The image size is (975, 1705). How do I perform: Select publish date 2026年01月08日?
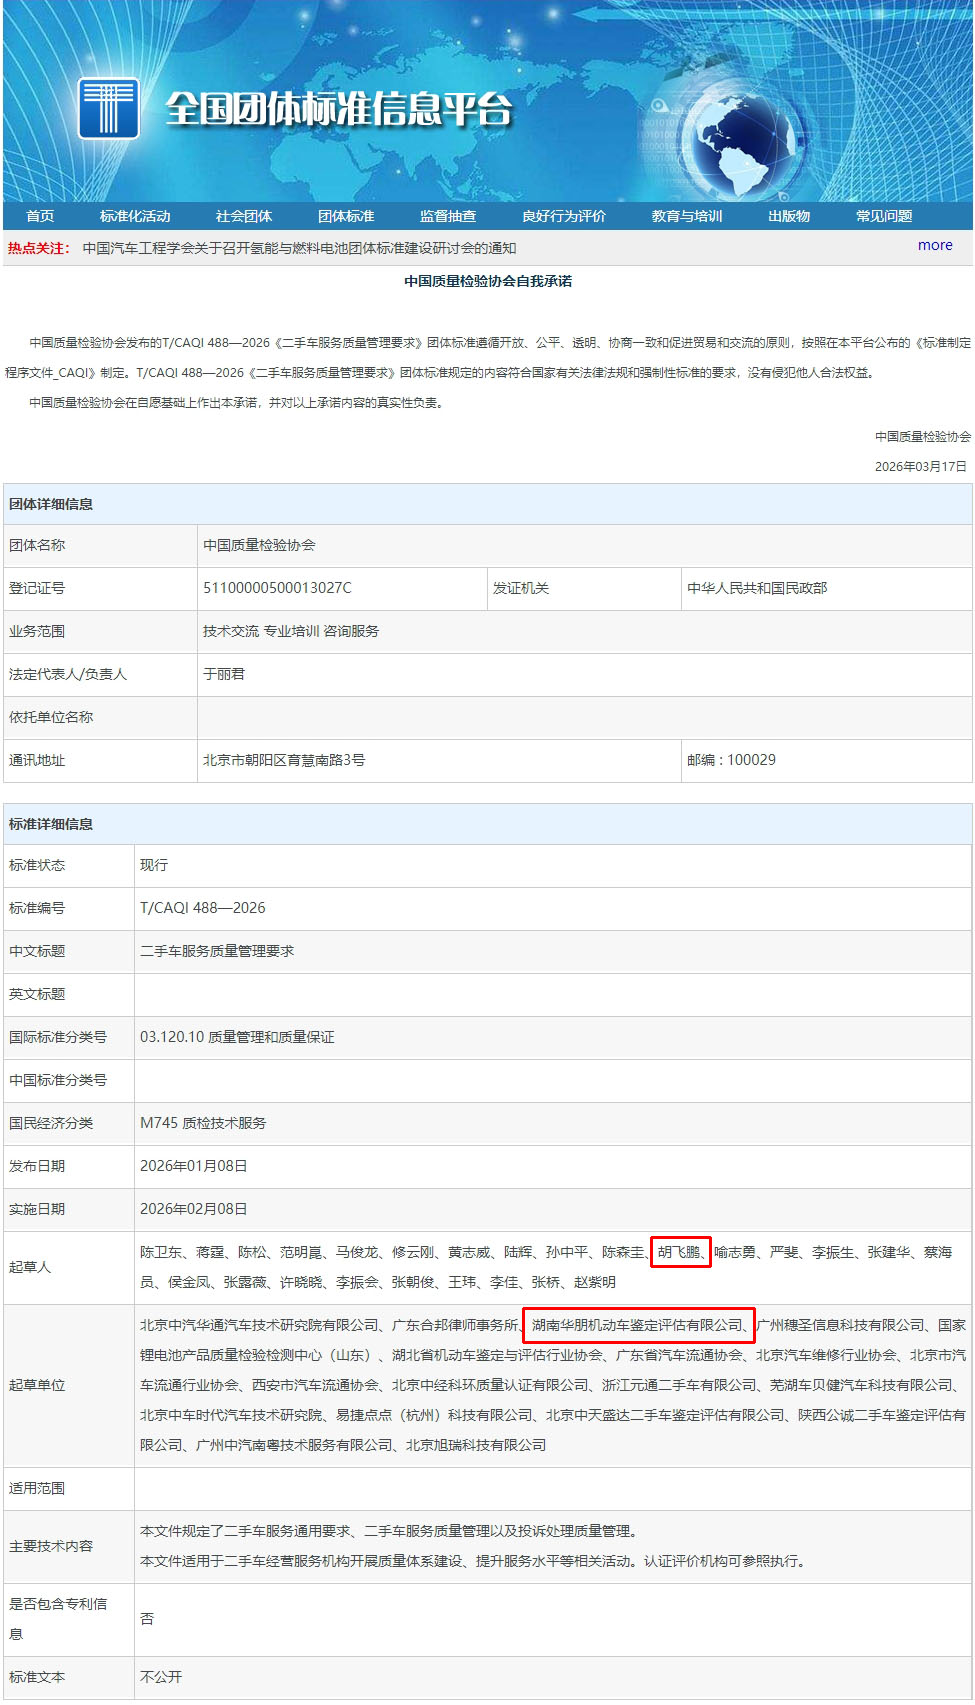[x=194, y=1166]
